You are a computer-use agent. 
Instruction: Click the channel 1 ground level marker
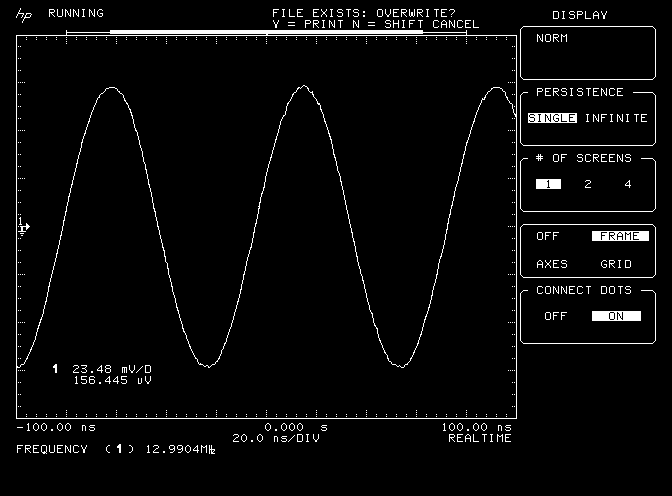point(23,228)
